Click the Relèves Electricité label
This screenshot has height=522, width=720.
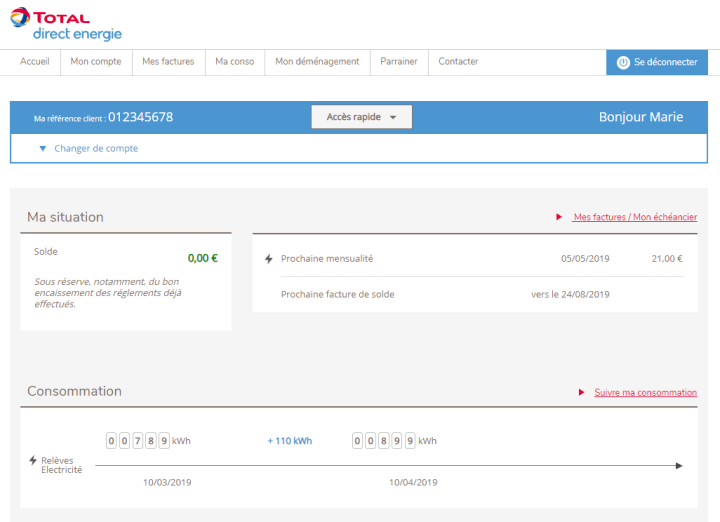(x=62, y=465)
